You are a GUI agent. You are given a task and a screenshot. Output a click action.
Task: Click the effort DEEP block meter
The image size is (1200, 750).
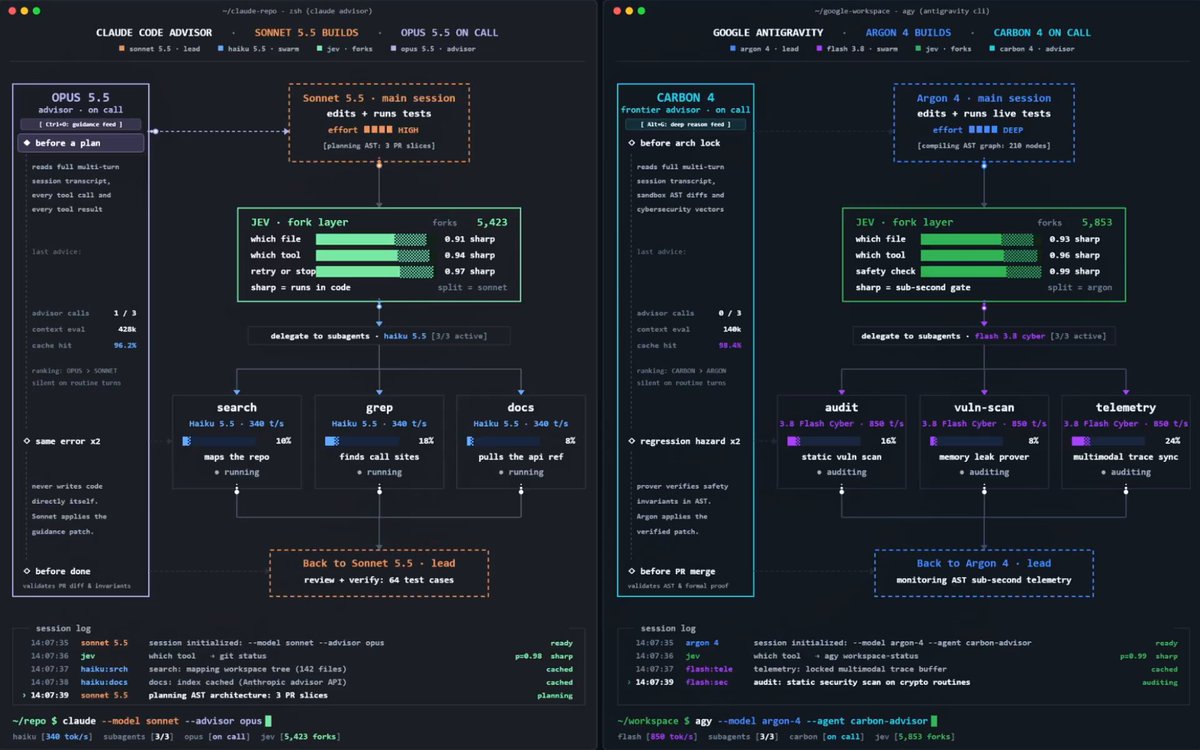coord(984,129)
